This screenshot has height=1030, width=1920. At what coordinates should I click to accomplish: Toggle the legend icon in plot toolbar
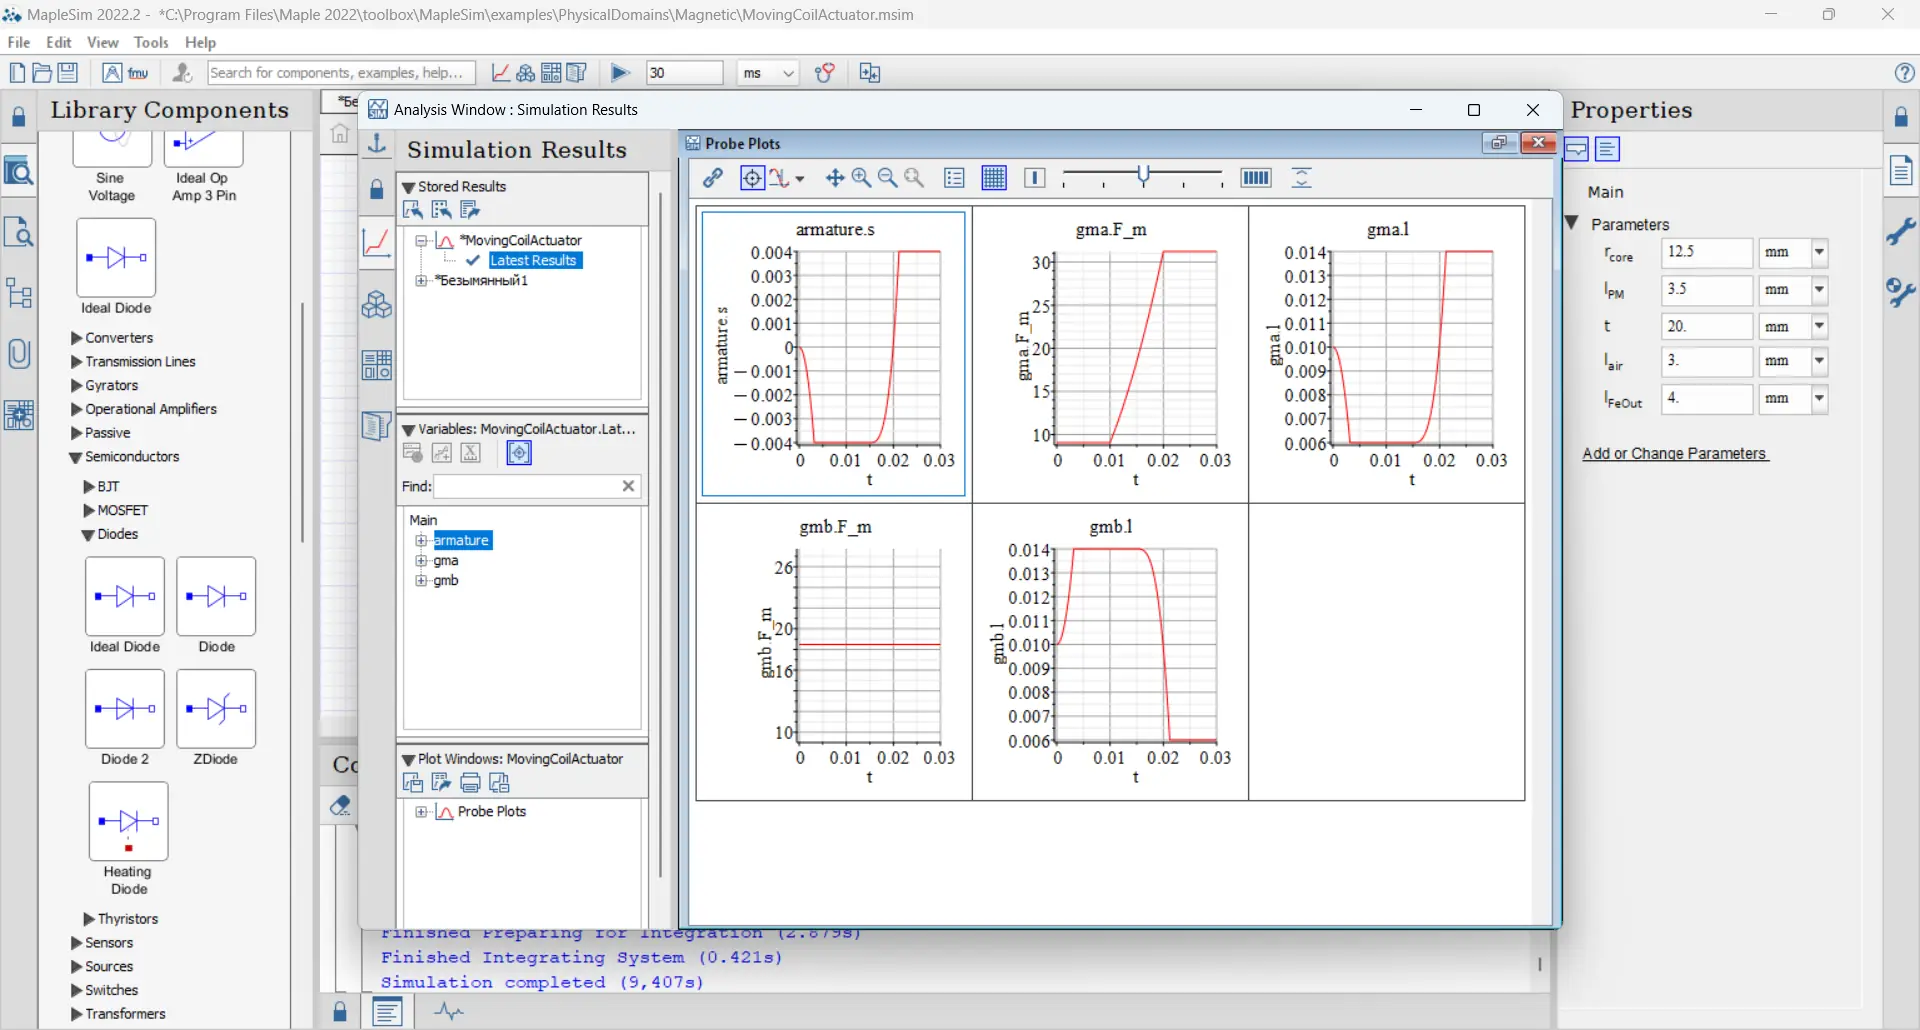tap(954, 178)
